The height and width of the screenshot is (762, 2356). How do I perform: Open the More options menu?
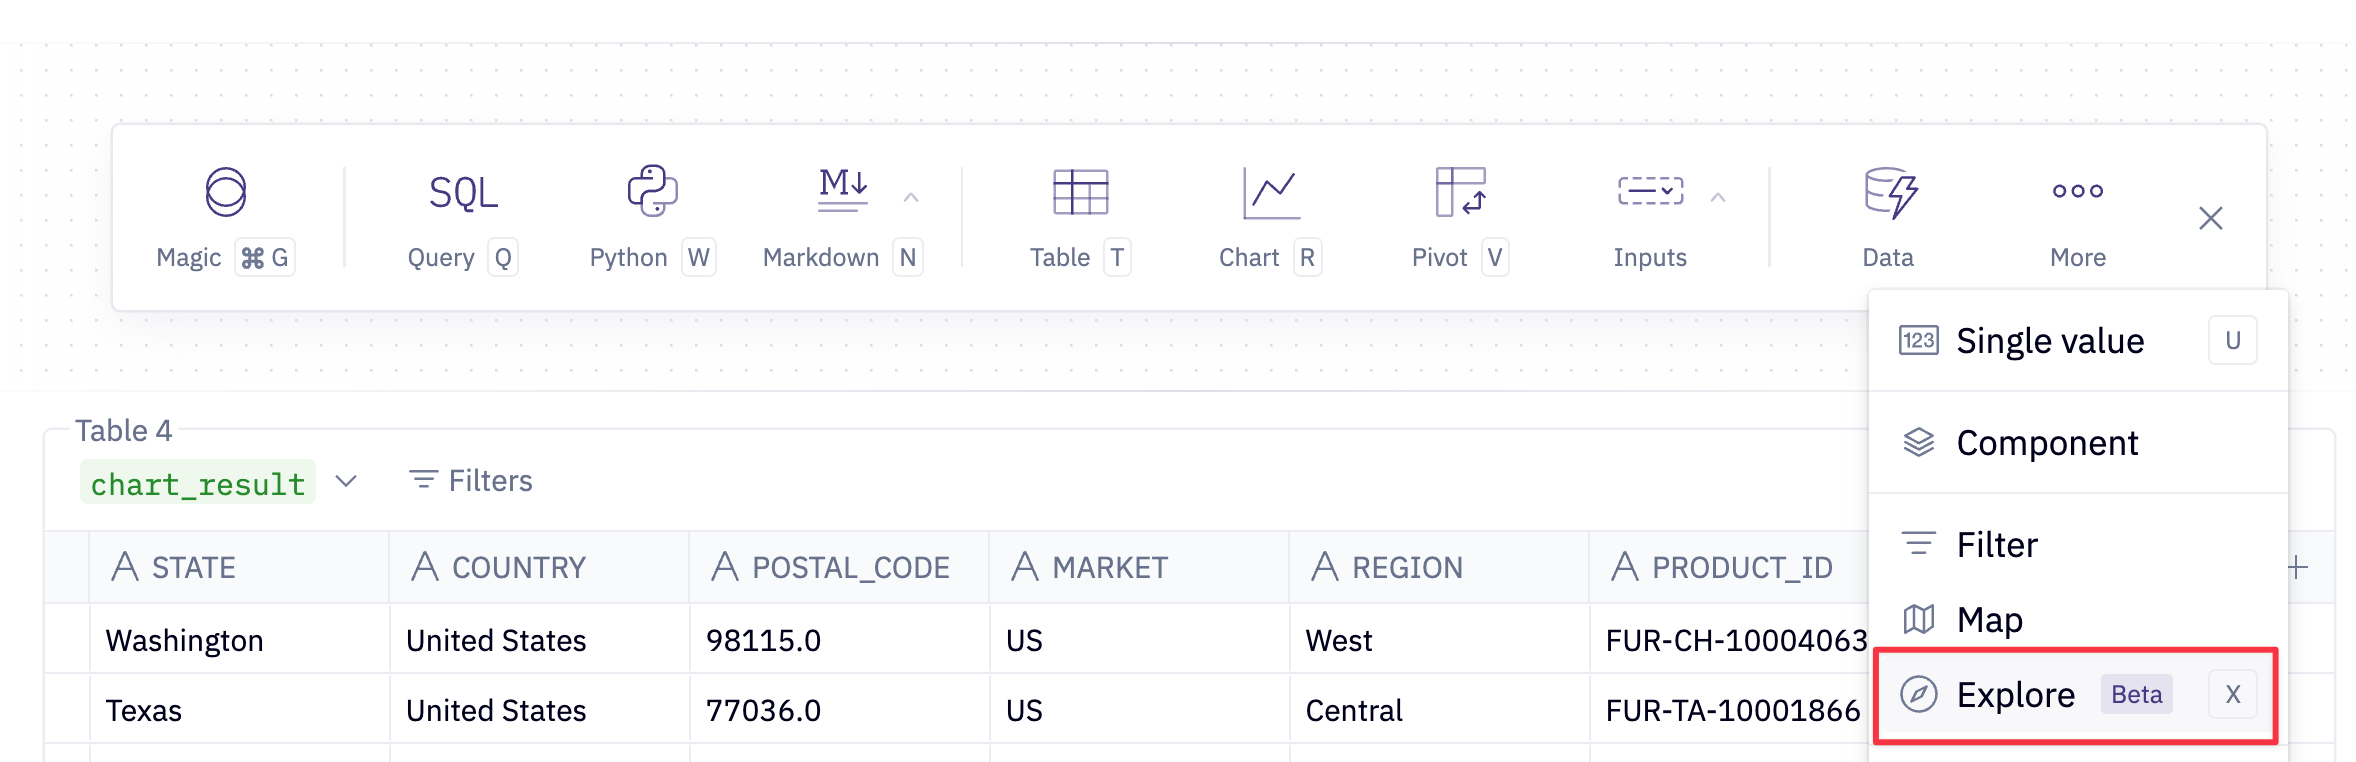point(2077,217)
